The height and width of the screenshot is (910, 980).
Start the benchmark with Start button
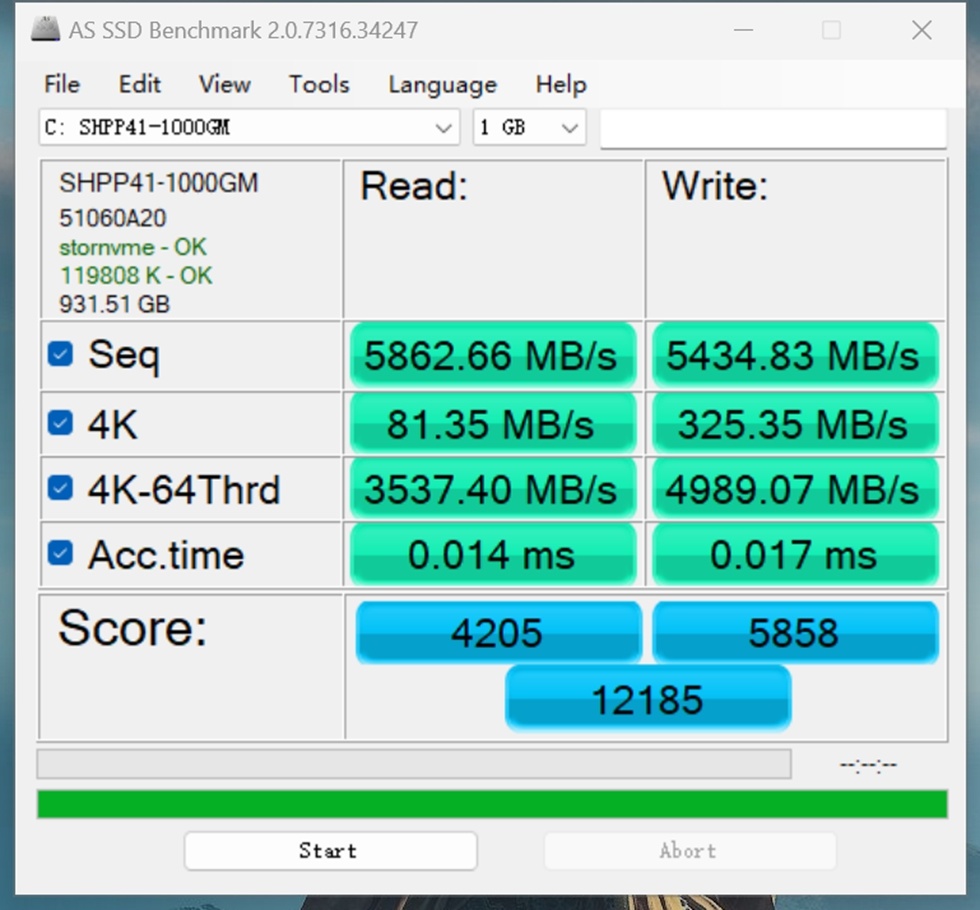(331, 851)
